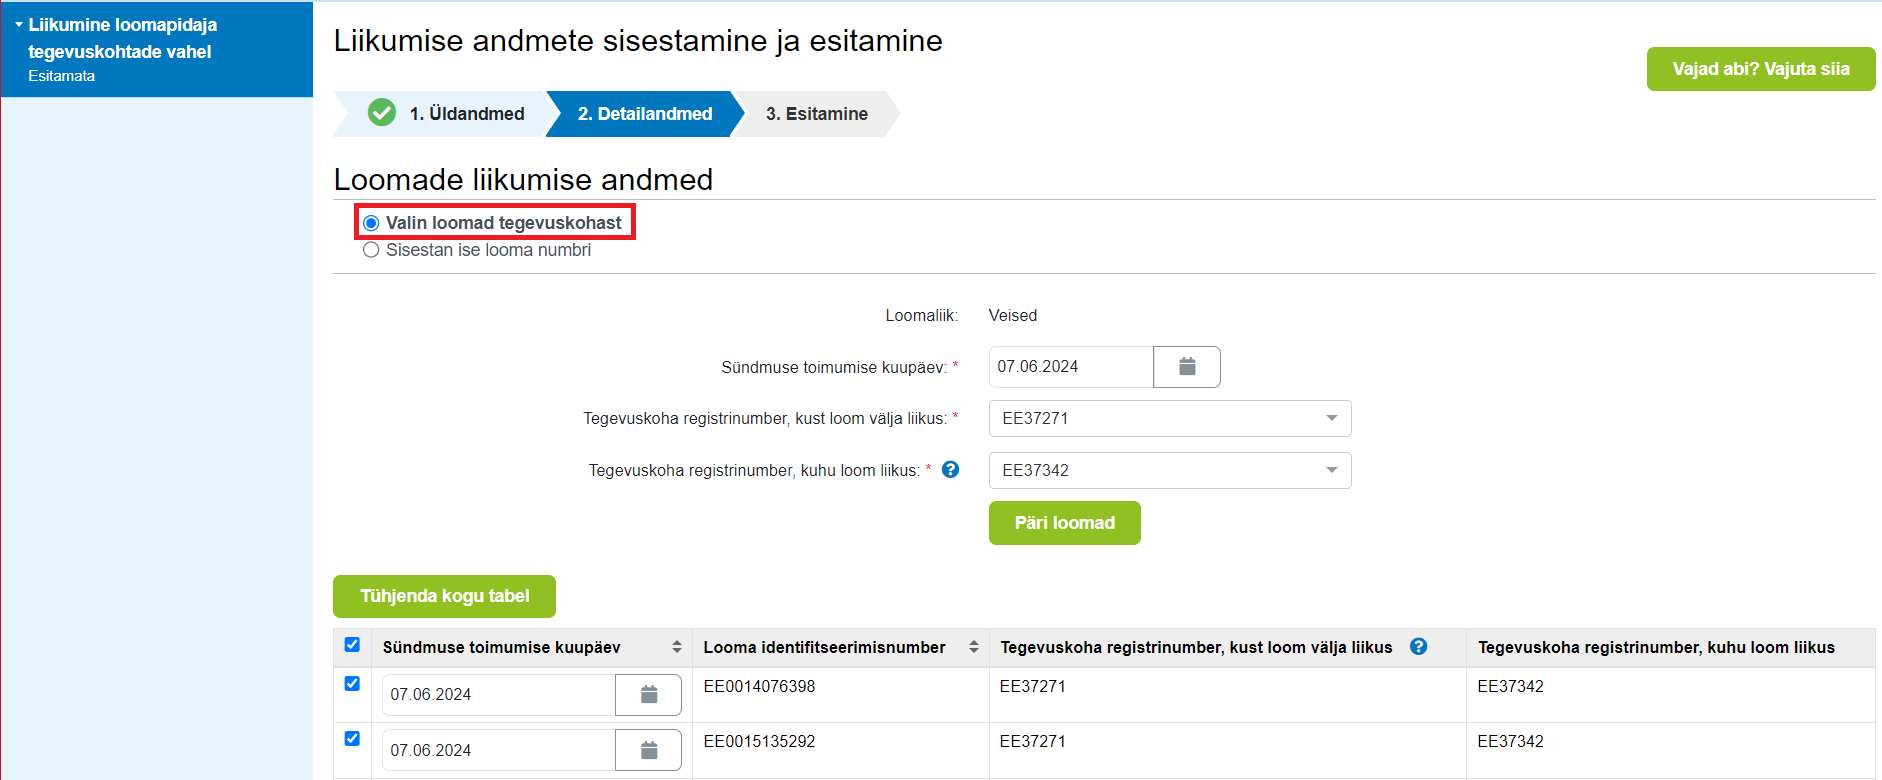Screen dimensions: 1882x780
Task: Select 'Valin loomad tegevuskohast' radio option
Action: pyautogui.click(x=372, y=223)
